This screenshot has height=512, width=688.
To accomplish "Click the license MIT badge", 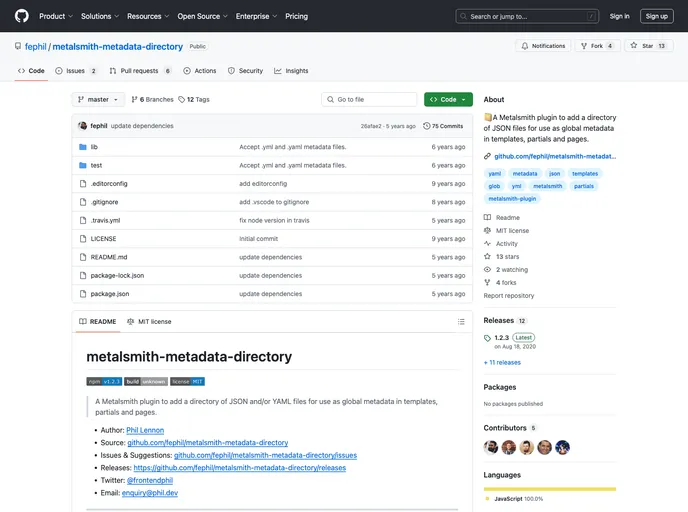I will 187,382.
